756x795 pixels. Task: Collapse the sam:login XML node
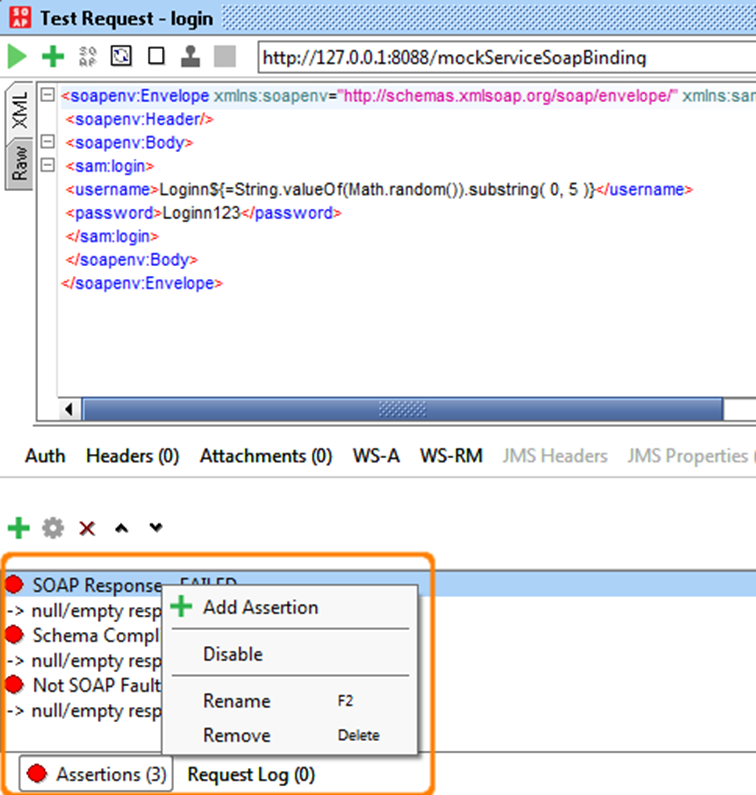pos(48,165)
